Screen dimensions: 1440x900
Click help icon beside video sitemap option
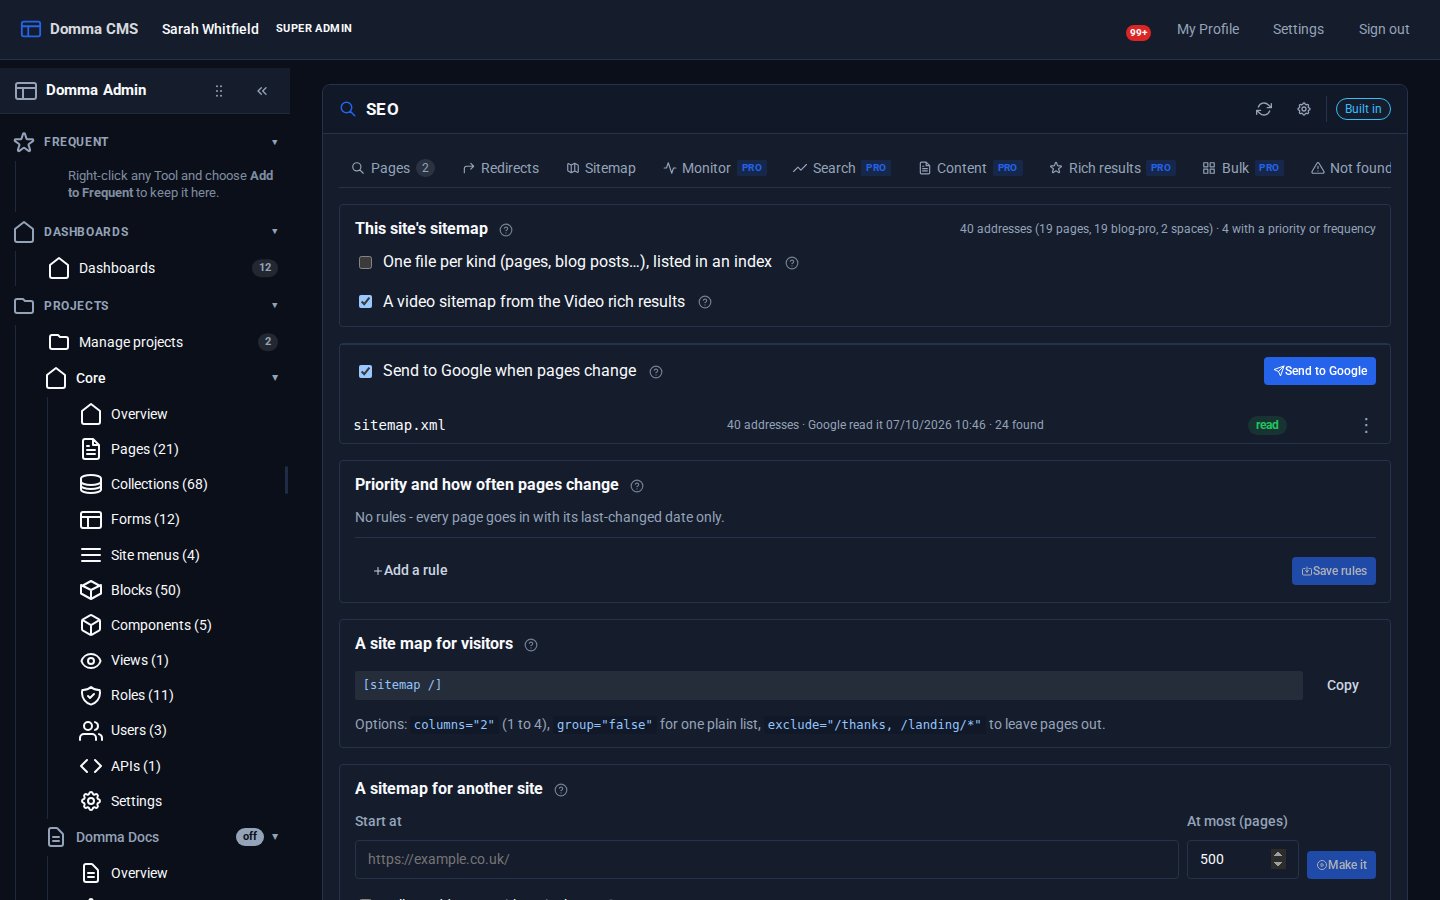pyautogui.click(x=705, y=302)
